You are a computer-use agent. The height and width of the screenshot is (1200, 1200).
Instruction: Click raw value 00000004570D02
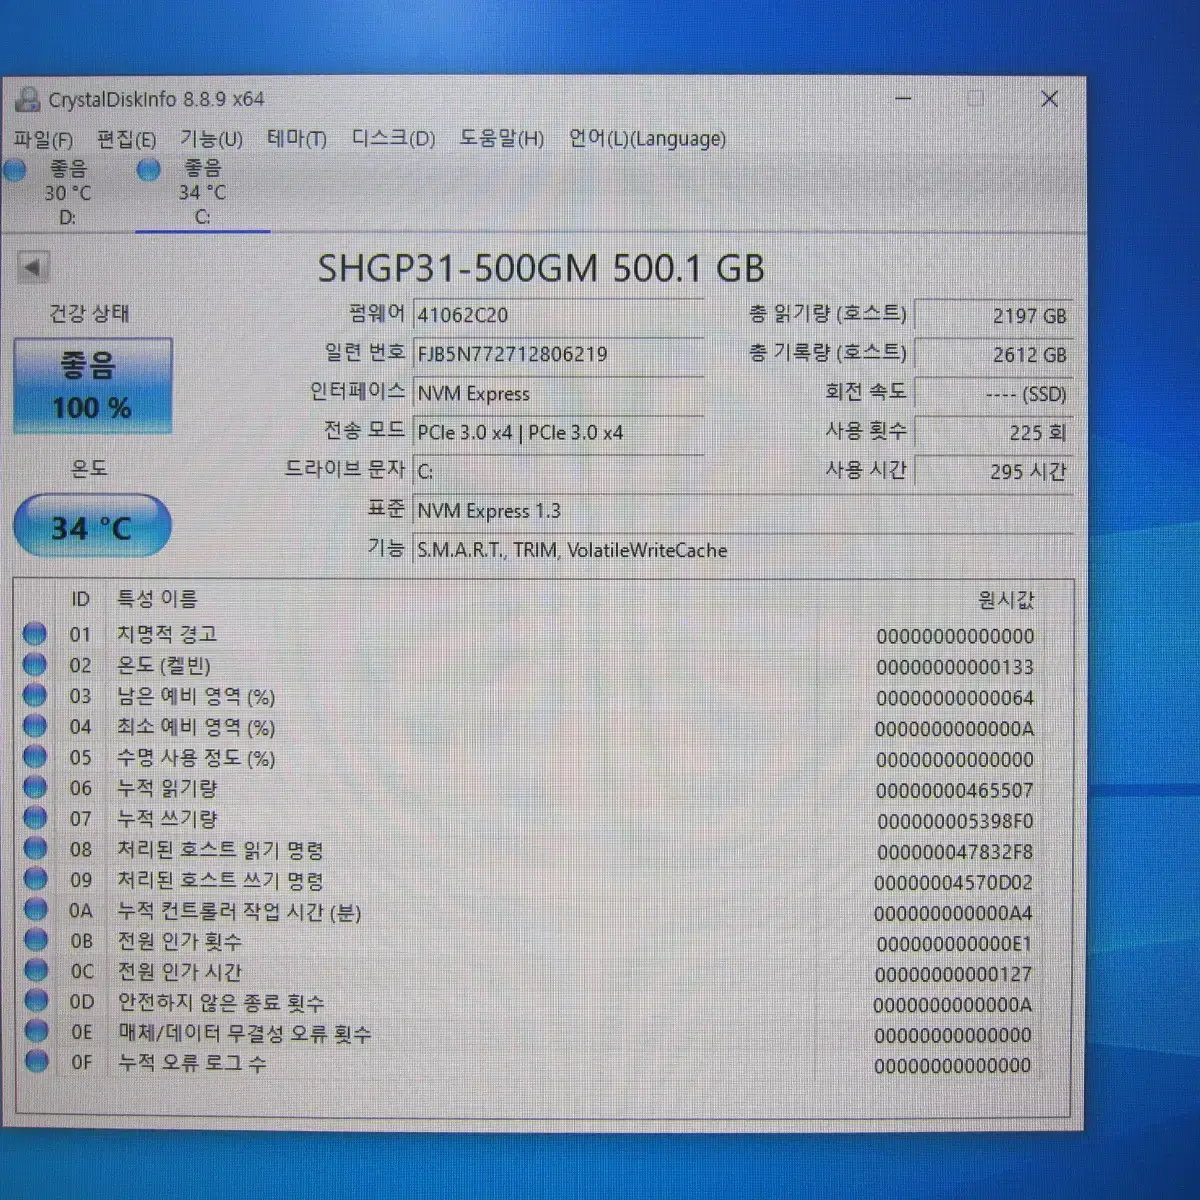click(953, 883)
